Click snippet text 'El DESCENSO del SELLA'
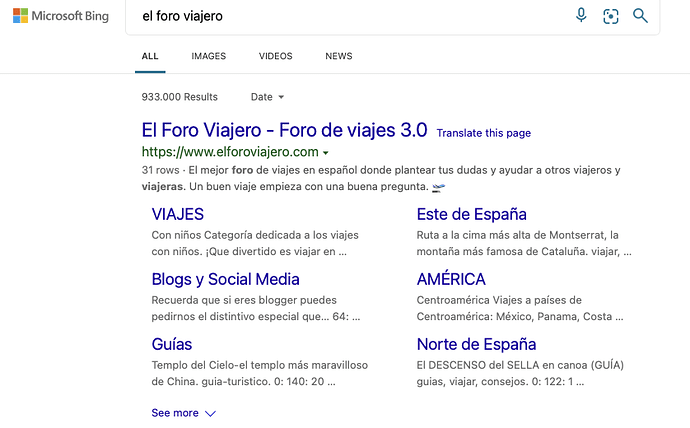The image size is (690, 428). click(477, 365)
